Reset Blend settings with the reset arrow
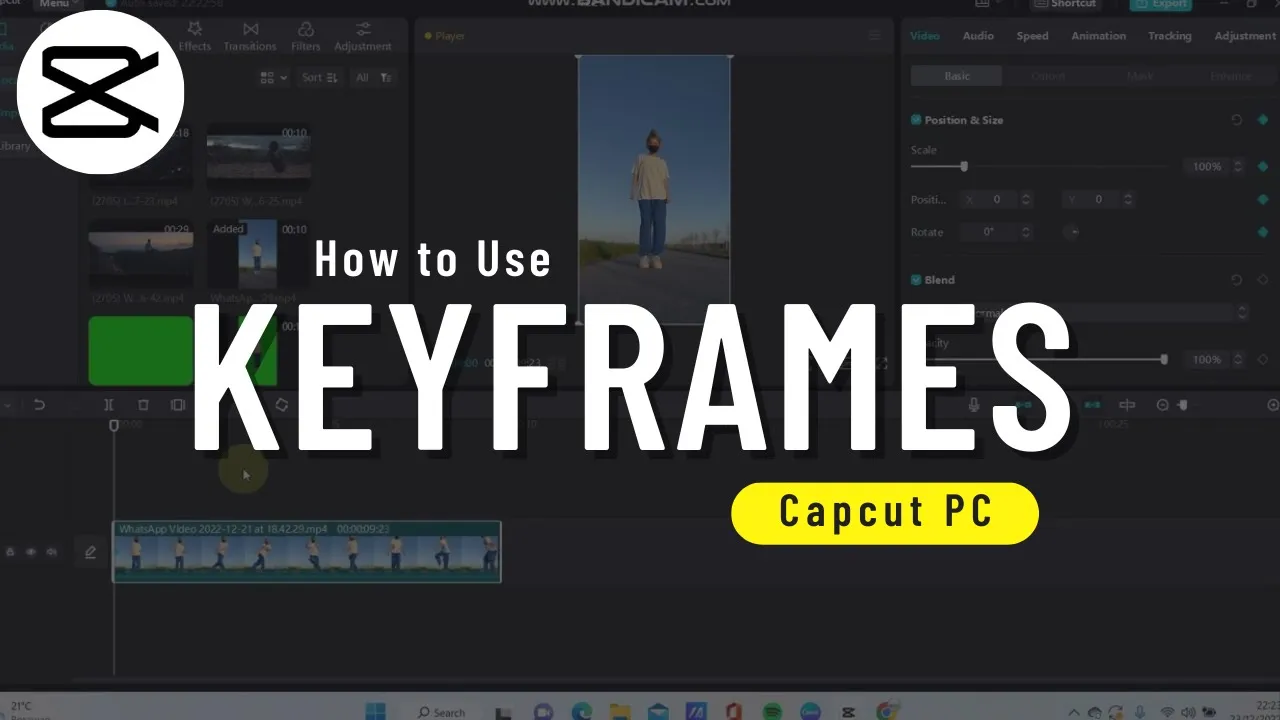The image size is (1280, 720). pyautogui.click(x=1237, y=280)
